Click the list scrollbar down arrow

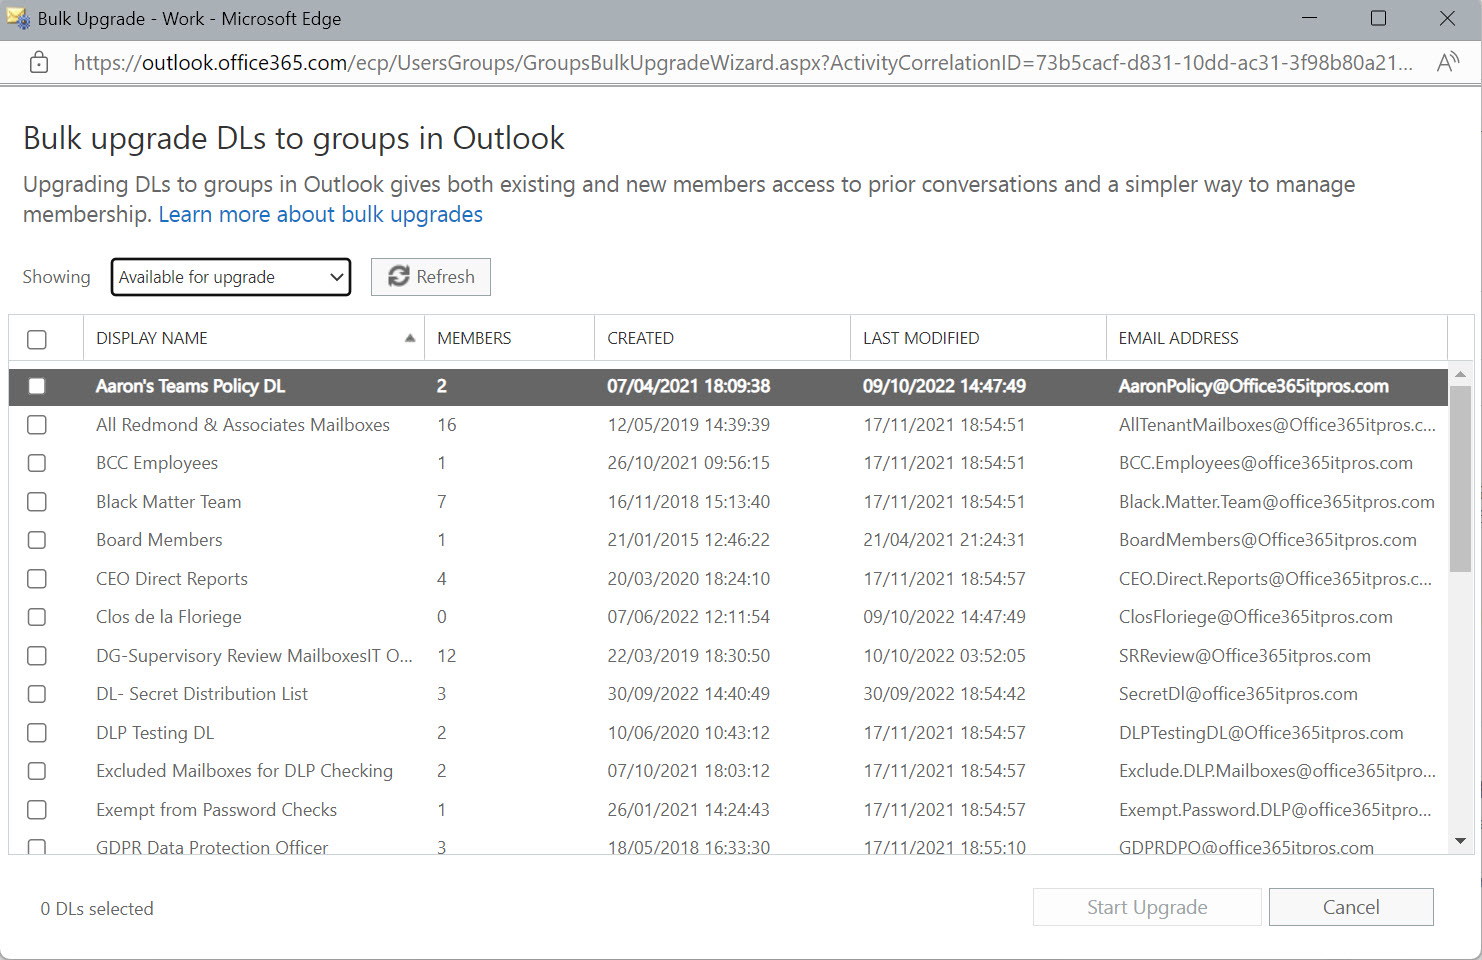1460,841
